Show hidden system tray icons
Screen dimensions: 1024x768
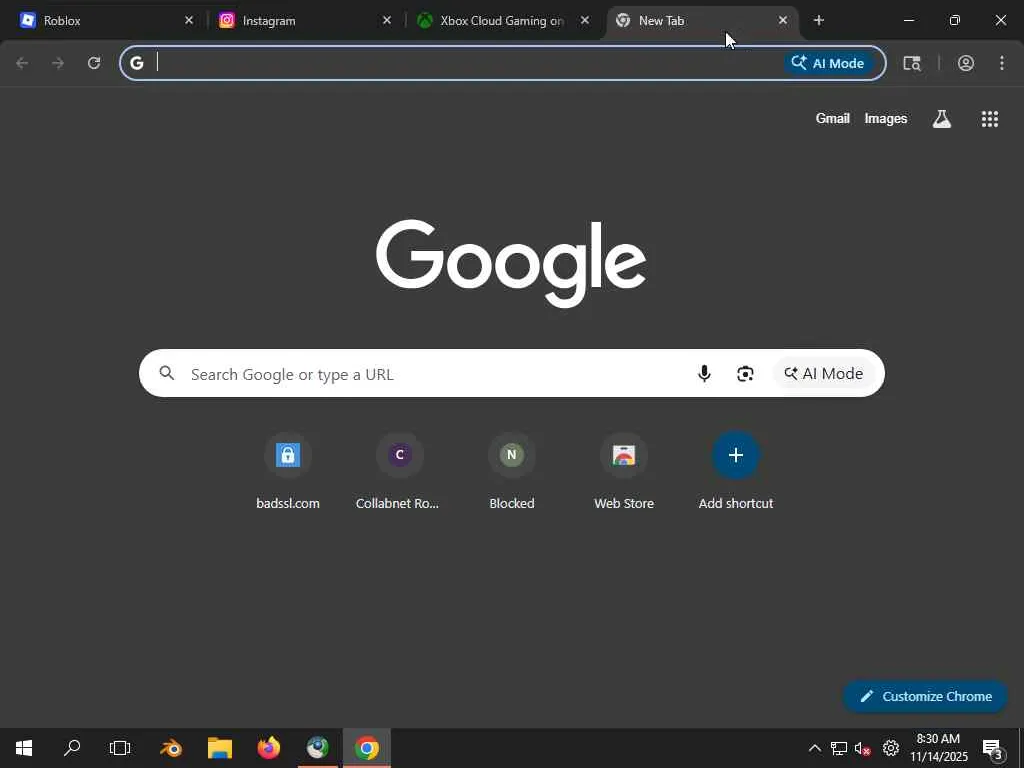click(x=814, y=748)
